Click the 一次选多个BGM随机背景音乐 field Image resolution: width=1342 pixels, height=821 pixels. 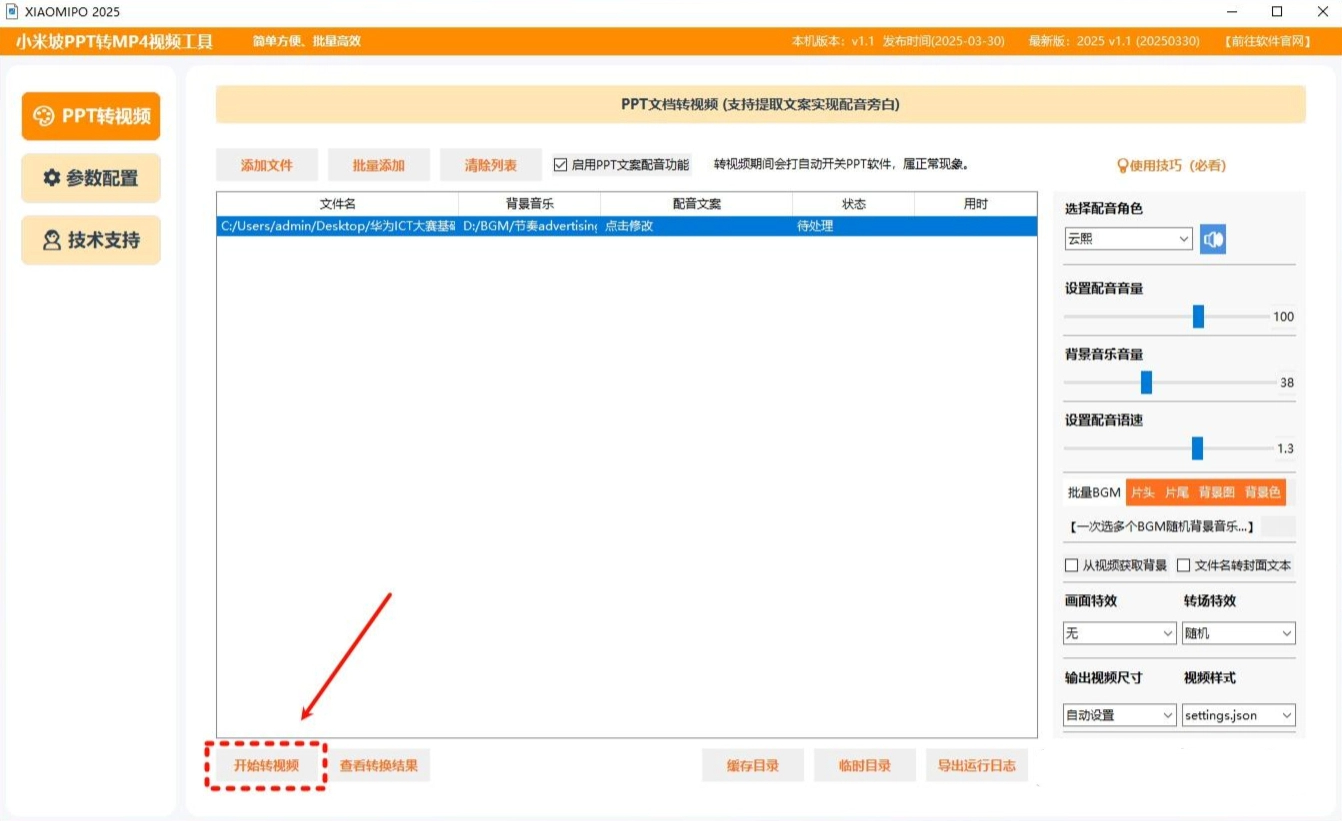[1162, 526]
